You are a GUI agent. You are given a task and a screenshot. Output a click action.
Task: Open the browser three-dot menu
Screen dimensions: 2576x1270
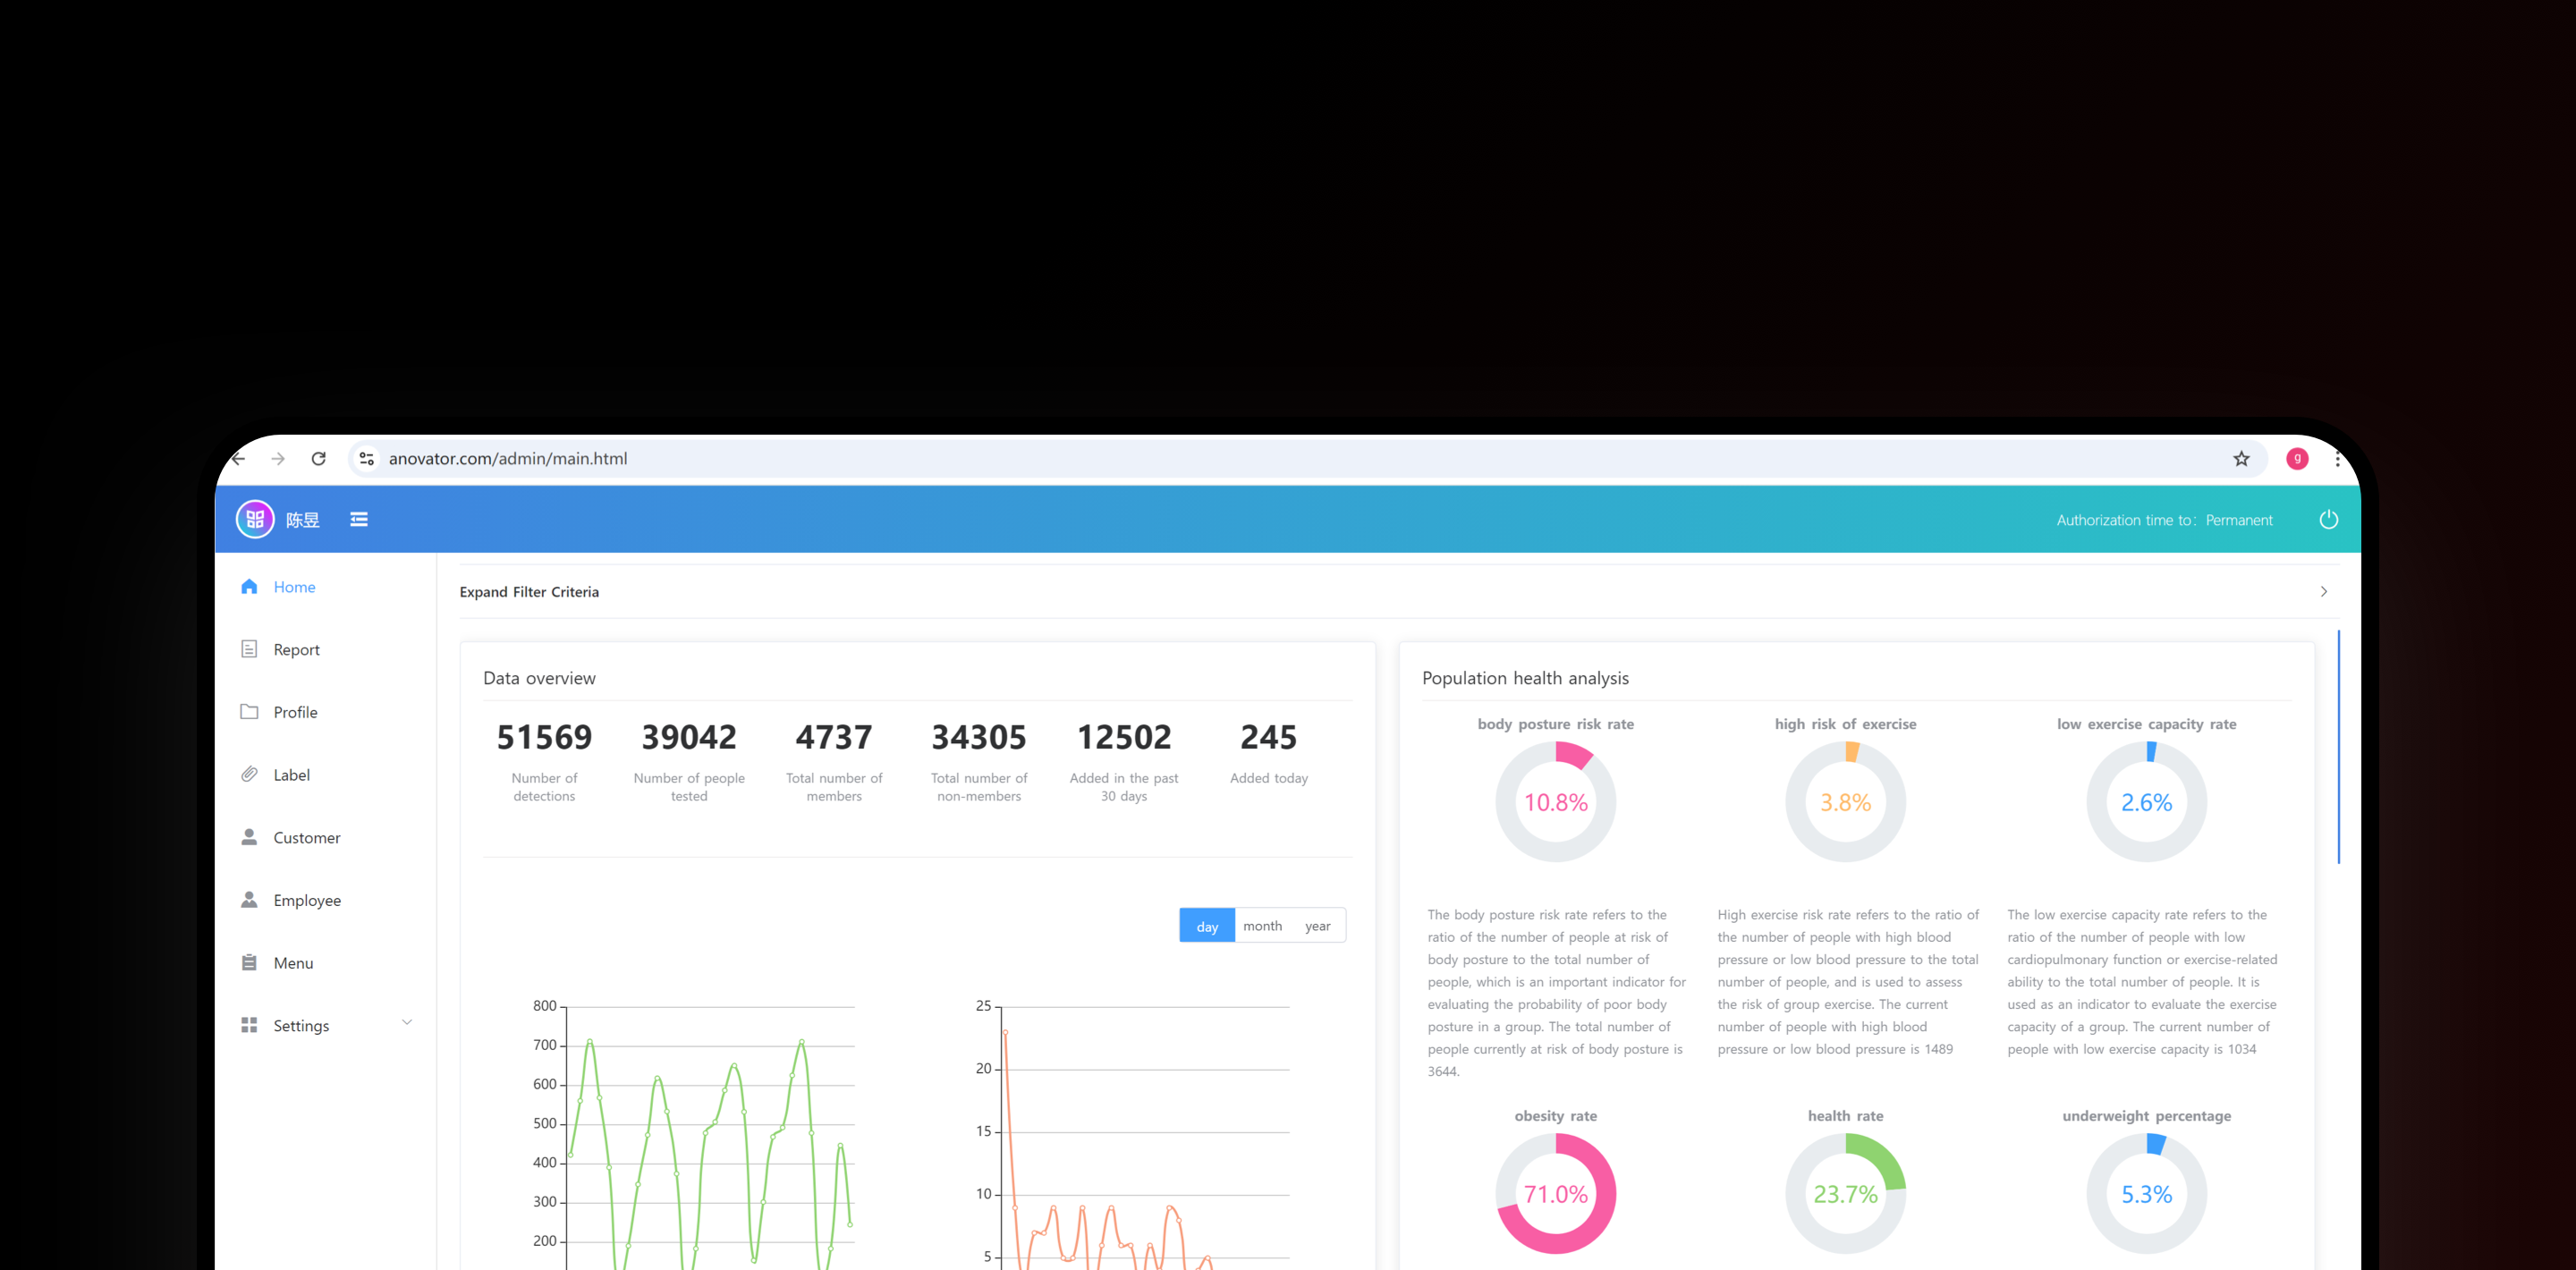2337,458
